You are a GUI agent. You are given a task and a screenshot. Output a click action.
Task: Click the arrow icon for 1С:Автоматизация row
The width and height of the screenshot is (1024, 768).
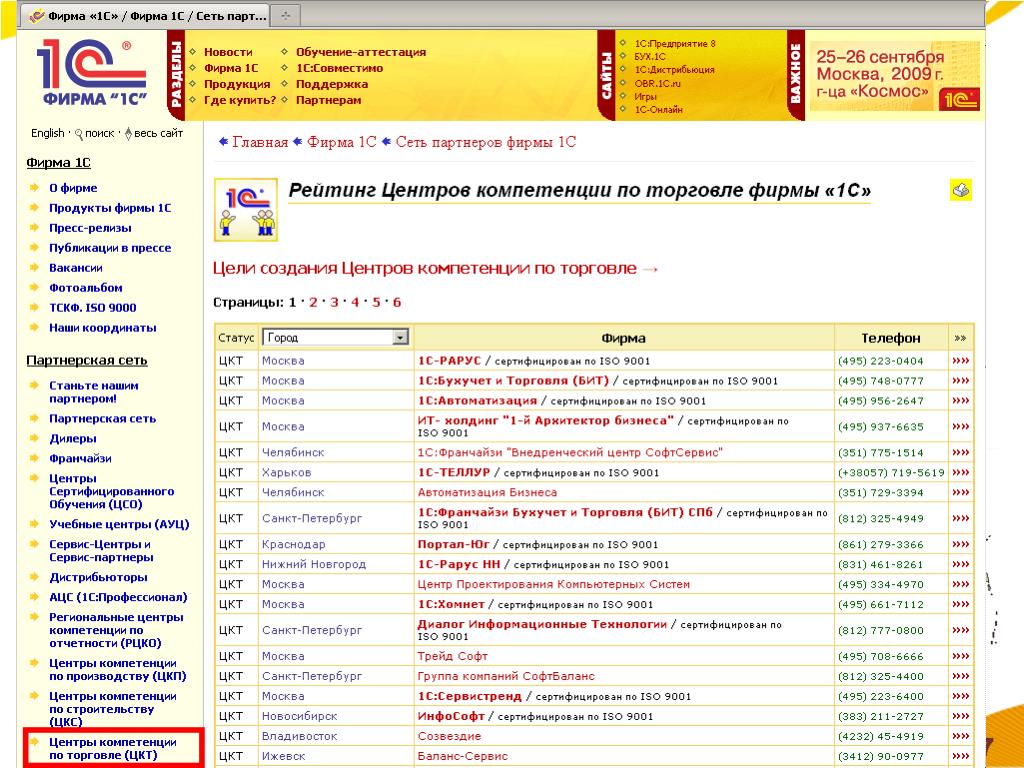tap(960, 400)
